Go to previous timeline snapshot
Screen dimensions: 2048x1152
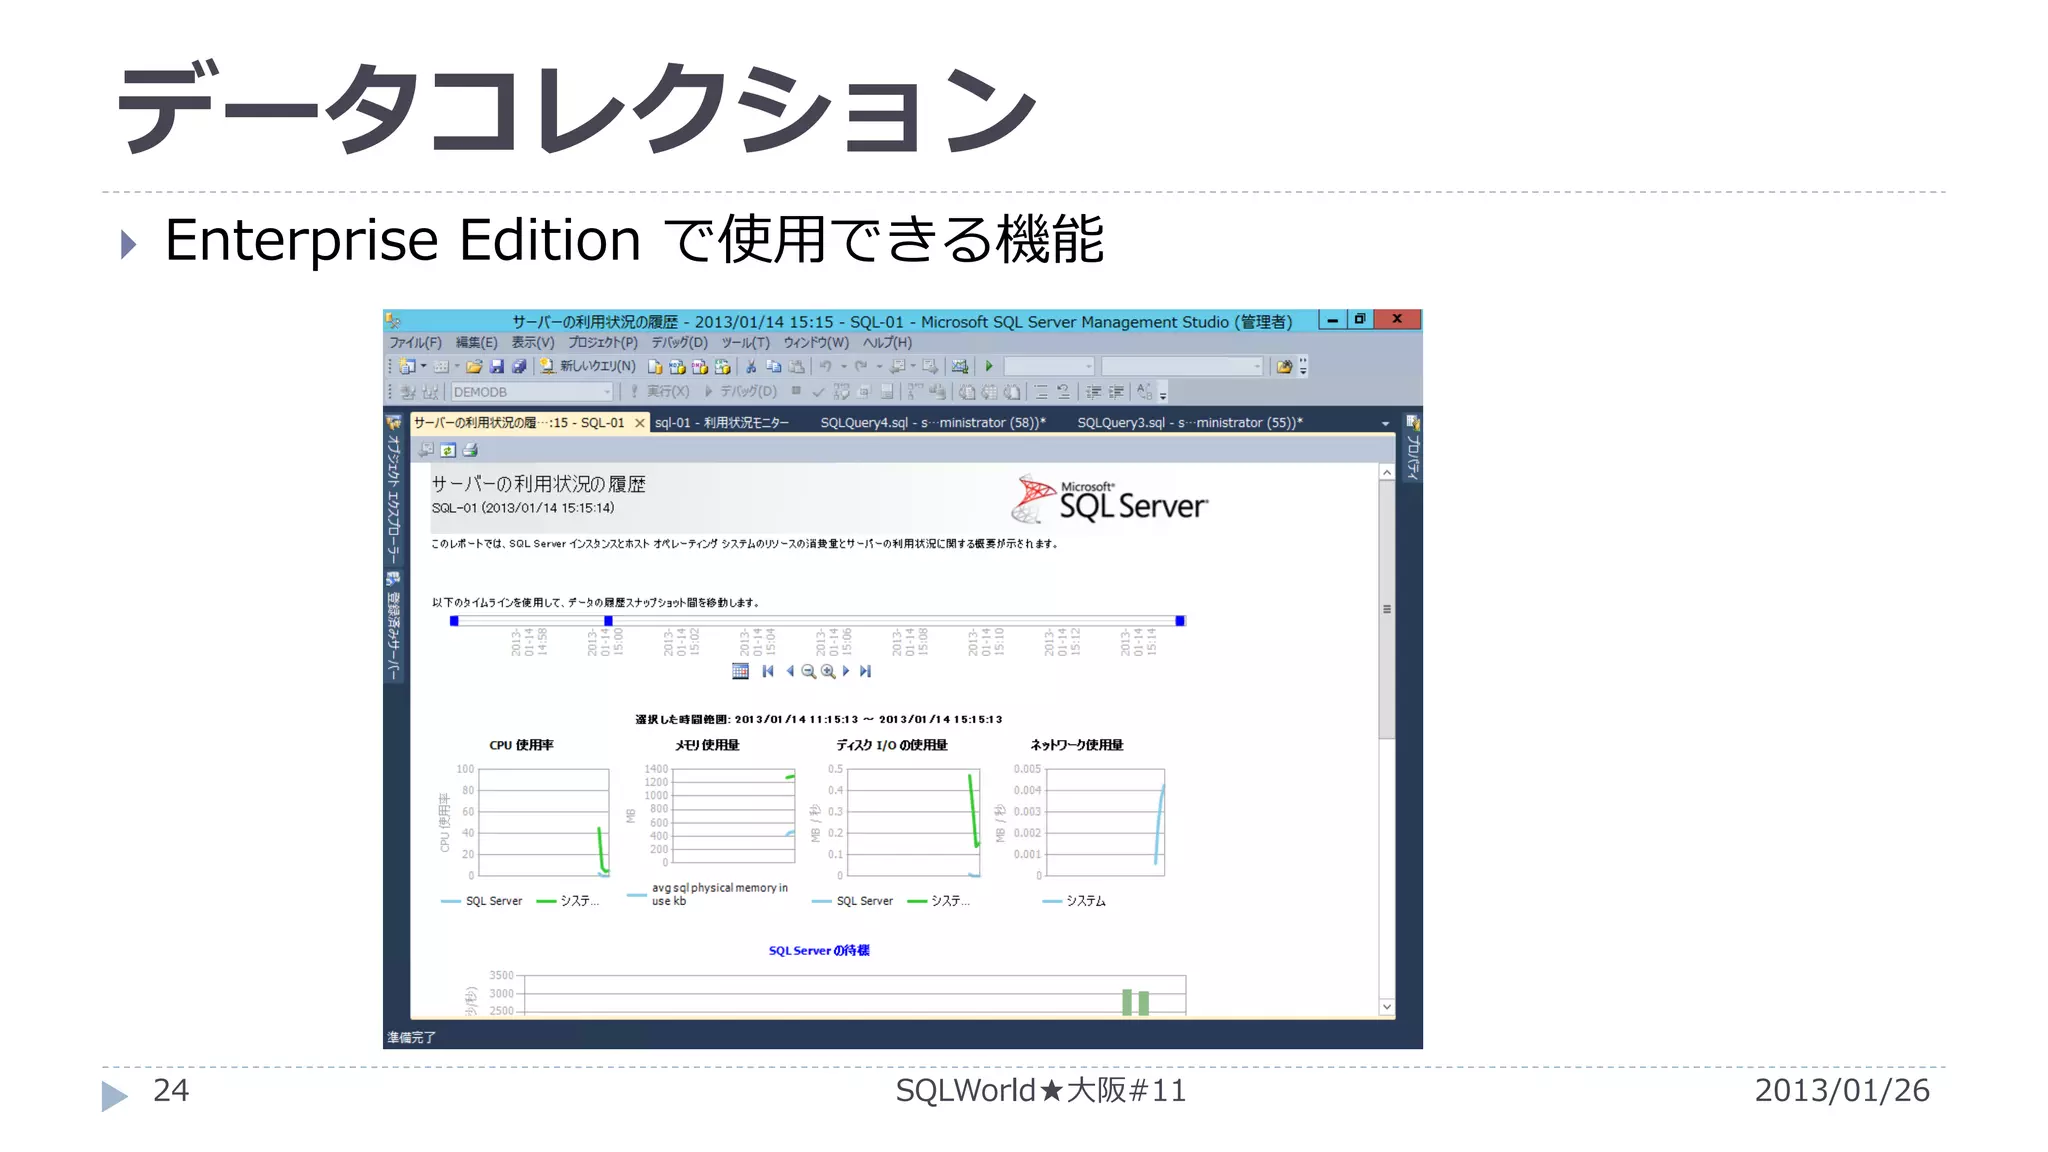[x=790, y=671]
